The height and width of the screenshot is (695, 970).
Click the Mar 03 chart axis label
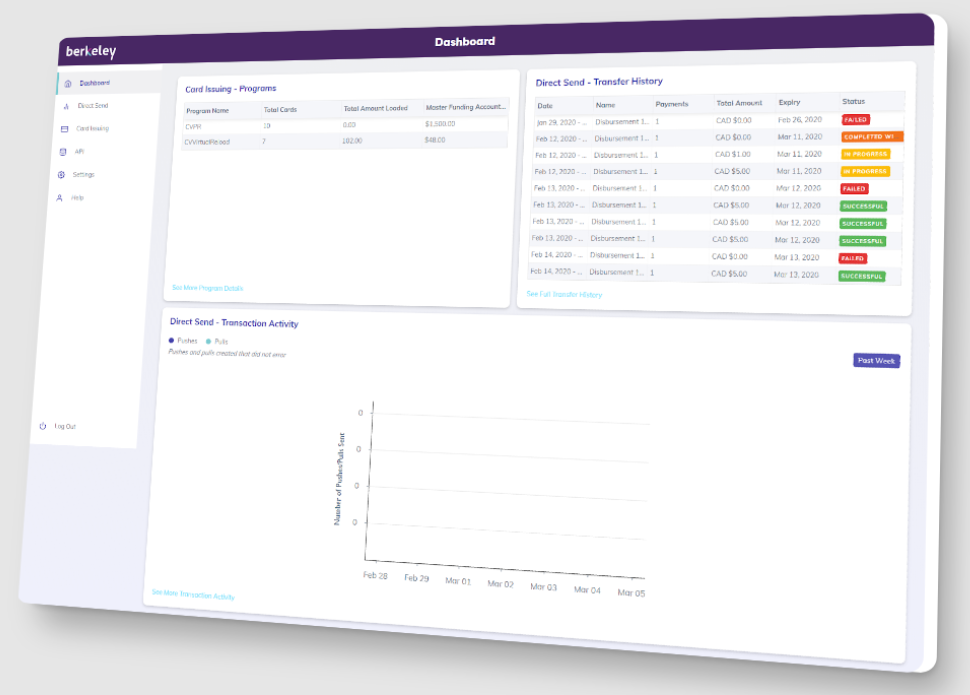pyautogui.click(x=543, y=587)
